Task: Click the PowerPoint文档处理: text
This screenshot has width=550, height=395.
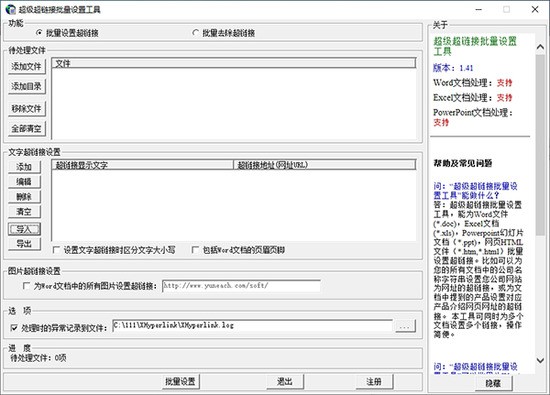Action: (x=473, y=113)
